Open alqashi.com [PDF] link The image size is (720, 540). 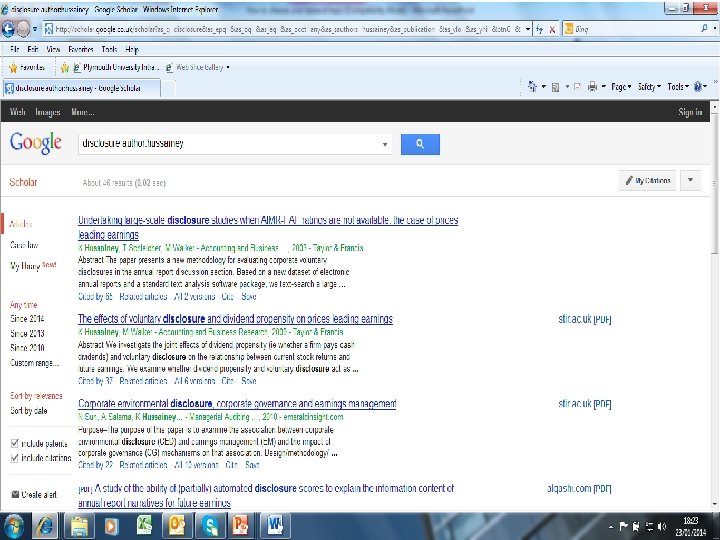tap(579, 488)
